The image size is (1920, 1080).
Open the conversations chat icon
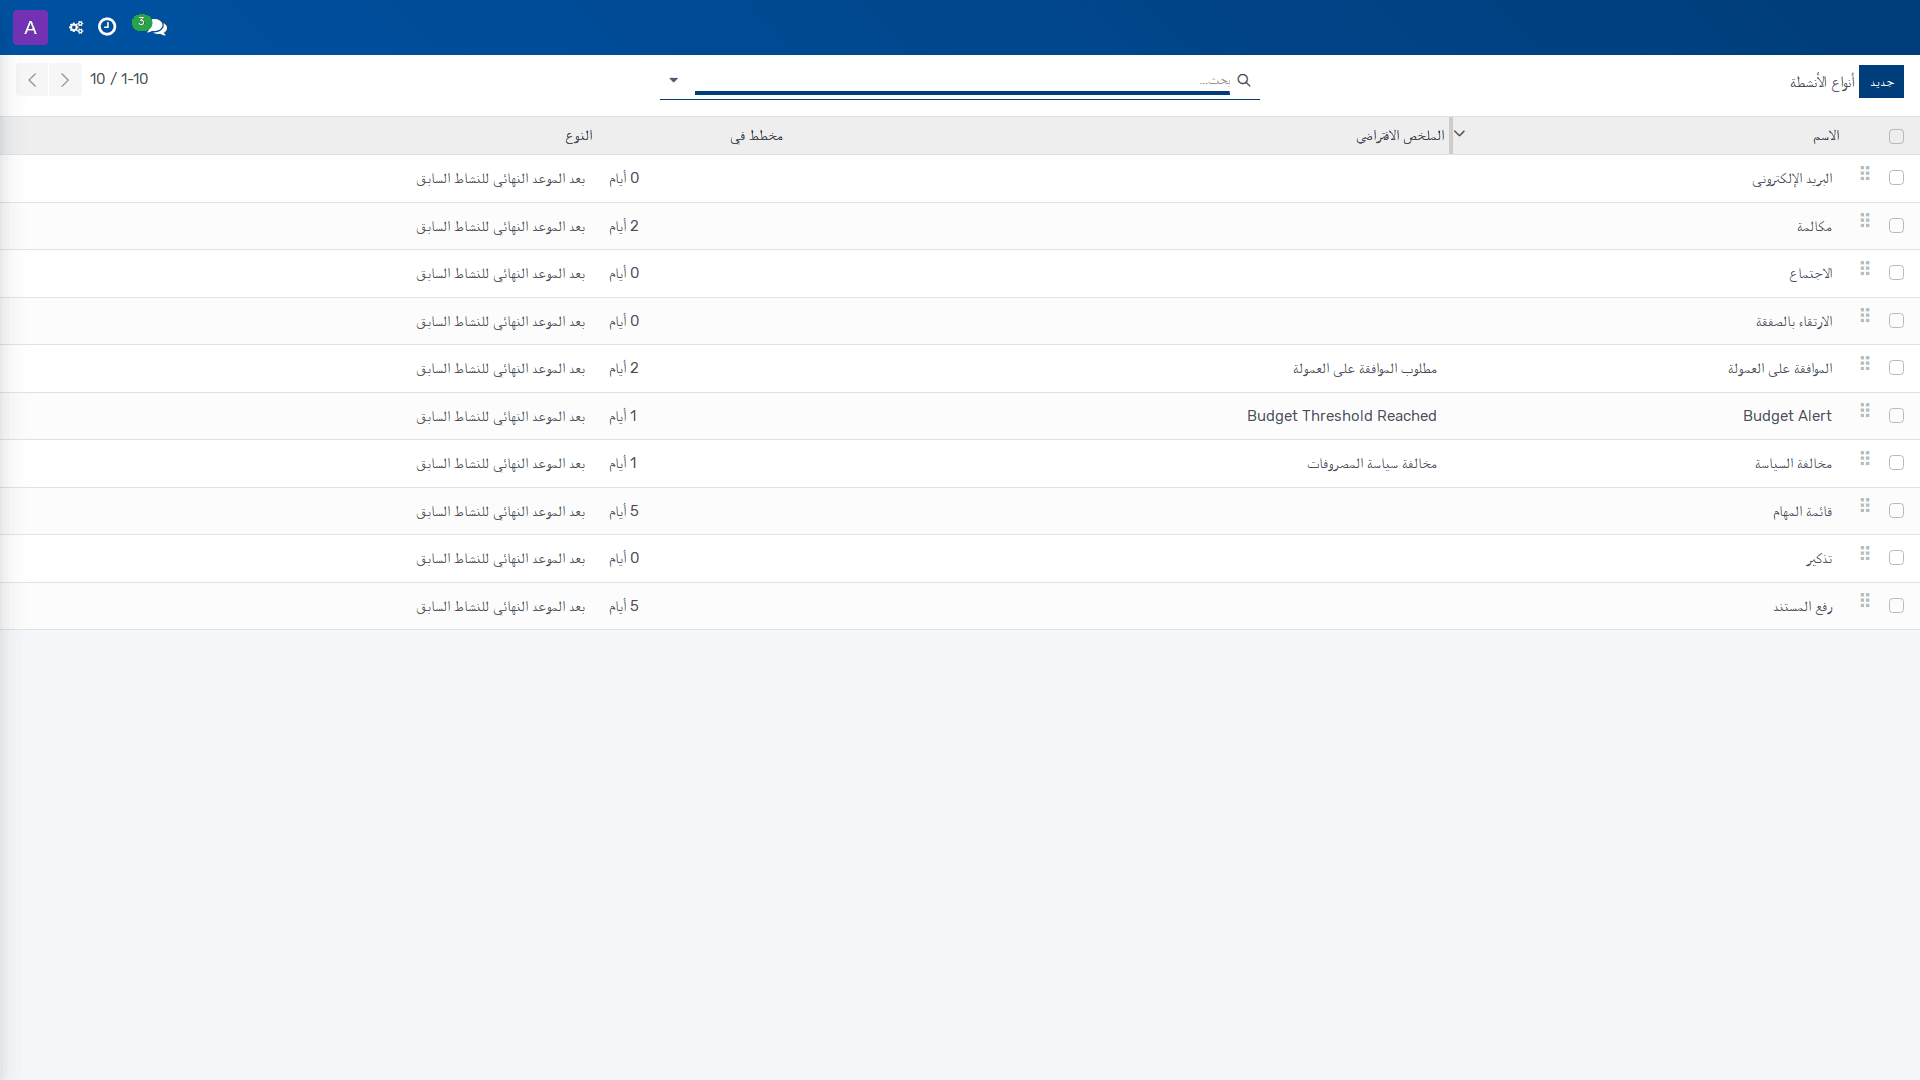[x=151, y=26]
